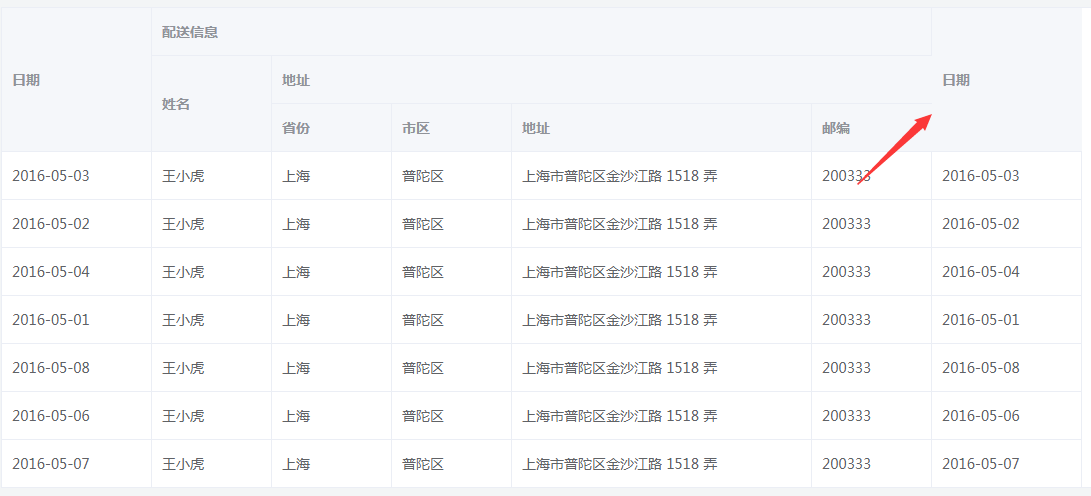Choose 普陀区 in the 2016-05-06 row
This screenshot has width=1091, height=496.
tap(422, 416)
